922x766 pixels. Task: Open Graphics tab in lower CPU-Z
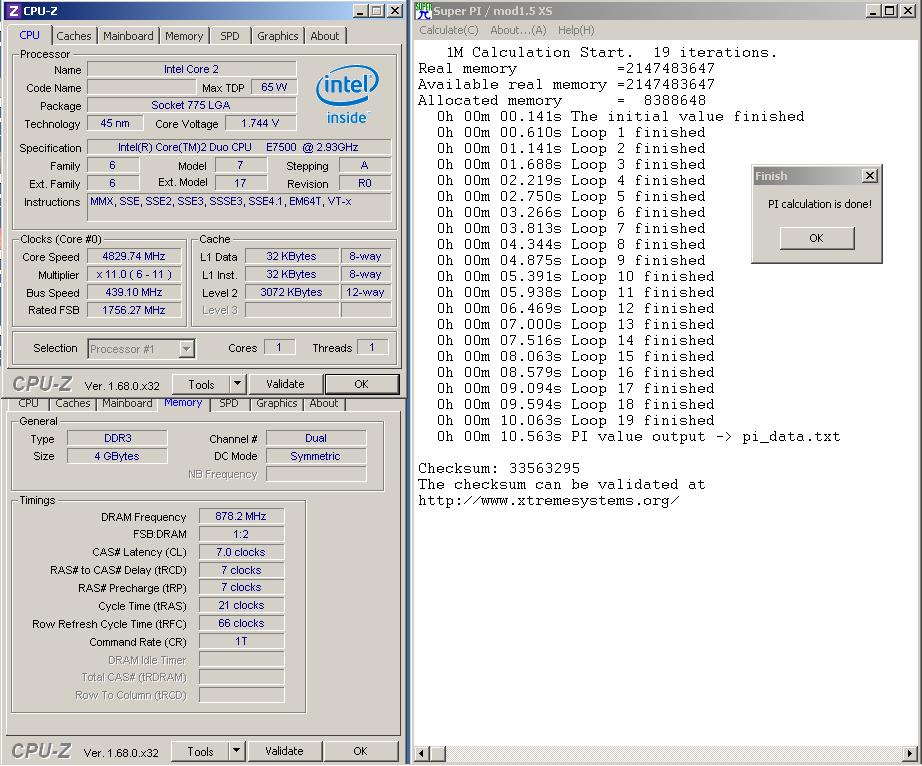276,403
